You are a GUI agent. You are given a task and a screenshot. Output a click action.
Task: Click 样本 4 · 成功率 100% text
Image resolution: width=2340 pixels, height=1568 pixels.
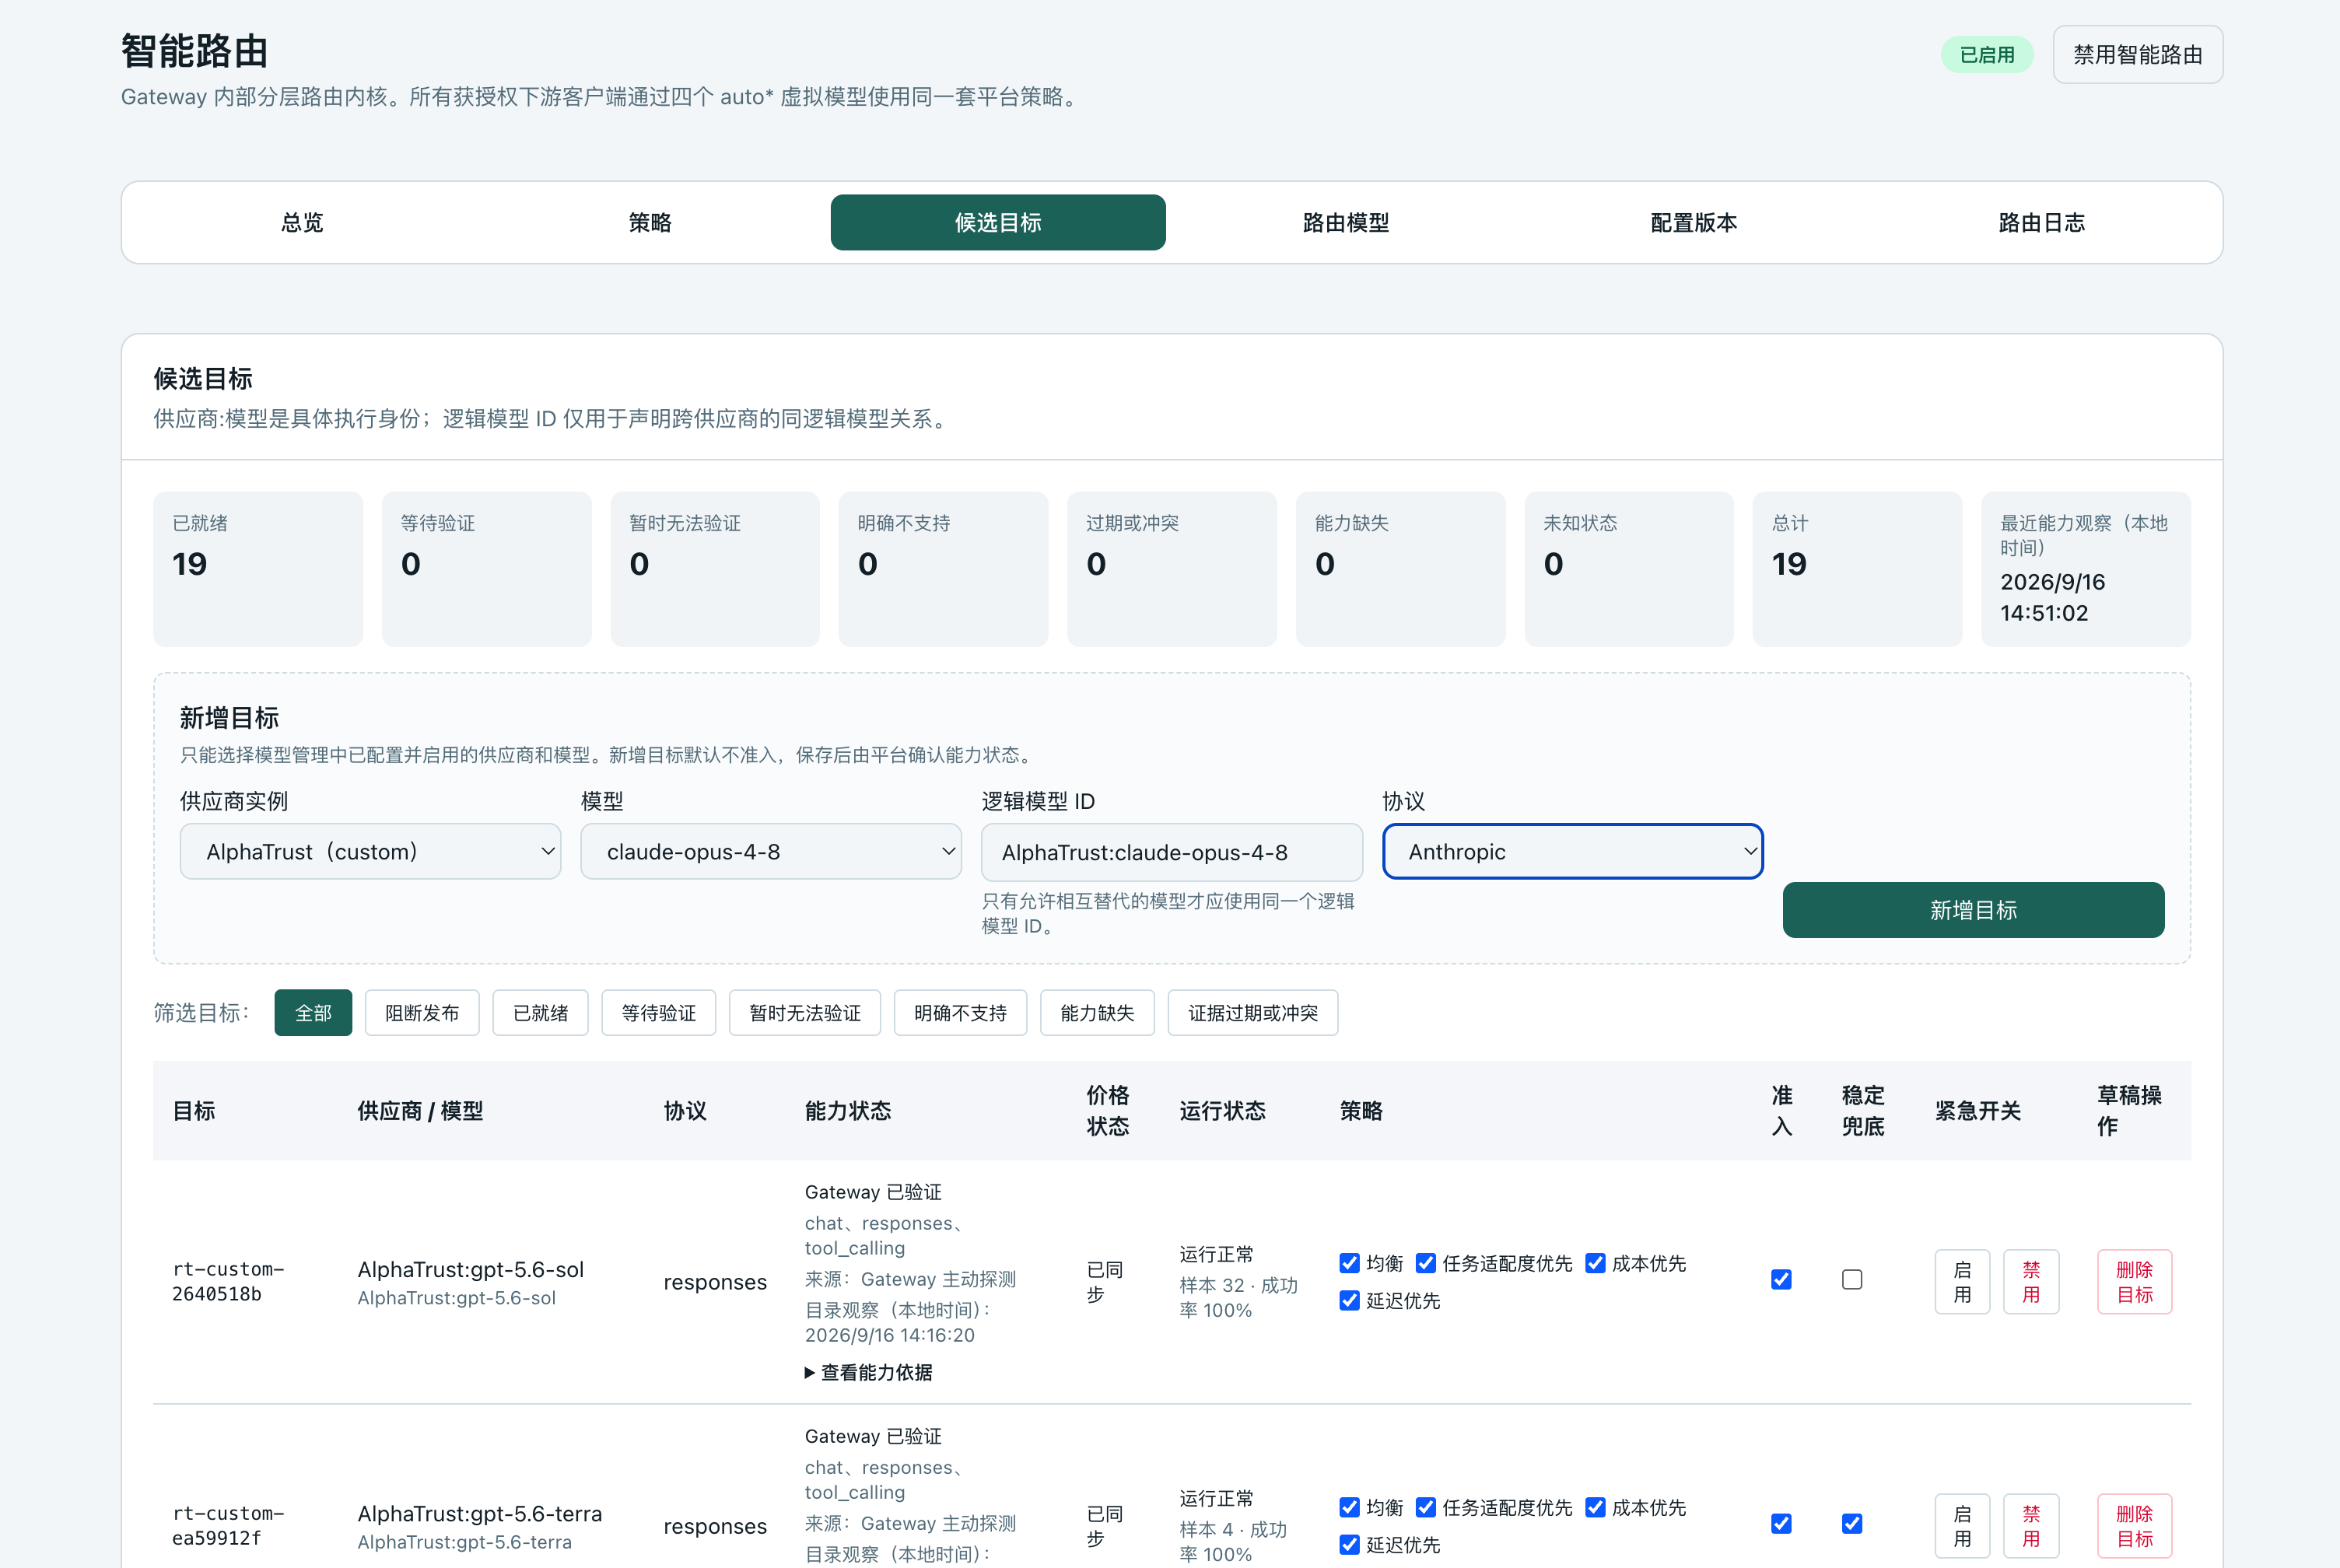tap(1233, 1542)
